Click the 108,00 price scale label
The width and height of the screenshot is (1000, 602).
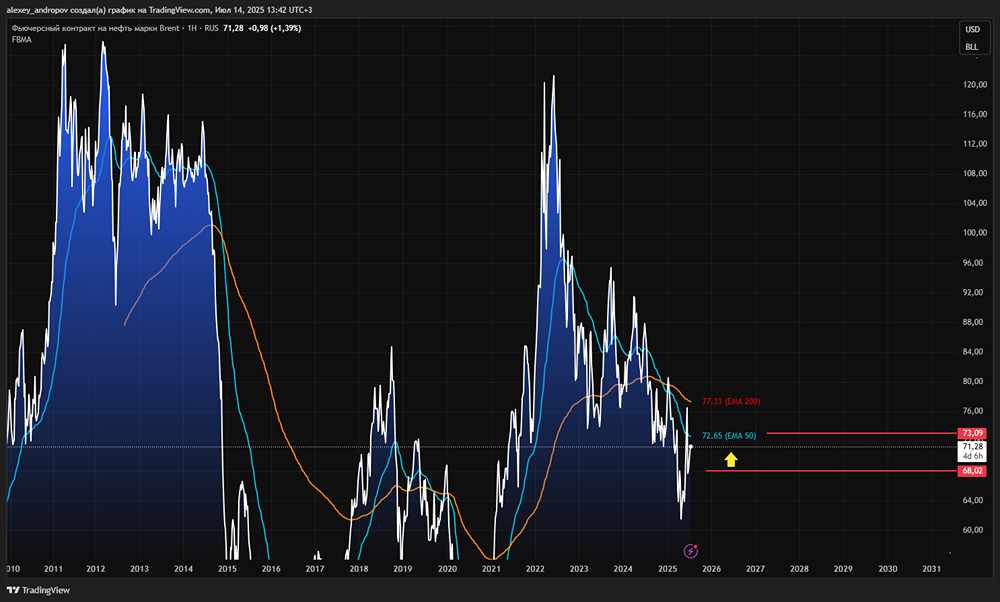pyautogui.click(x=974, y=173)
